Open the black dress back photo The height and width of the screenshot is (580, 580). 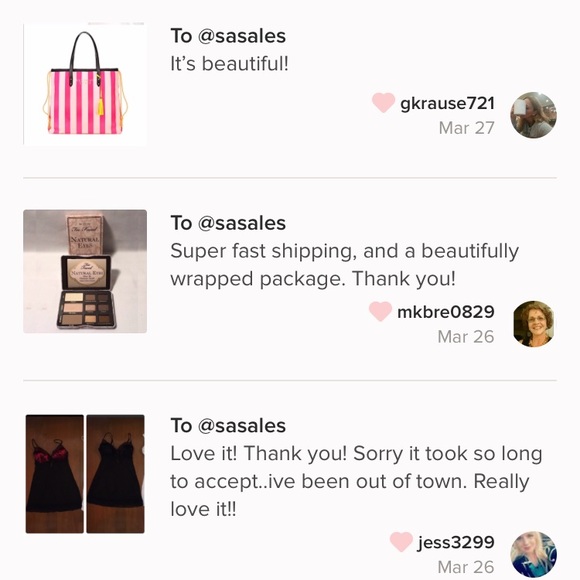click(x=115, y=474)
